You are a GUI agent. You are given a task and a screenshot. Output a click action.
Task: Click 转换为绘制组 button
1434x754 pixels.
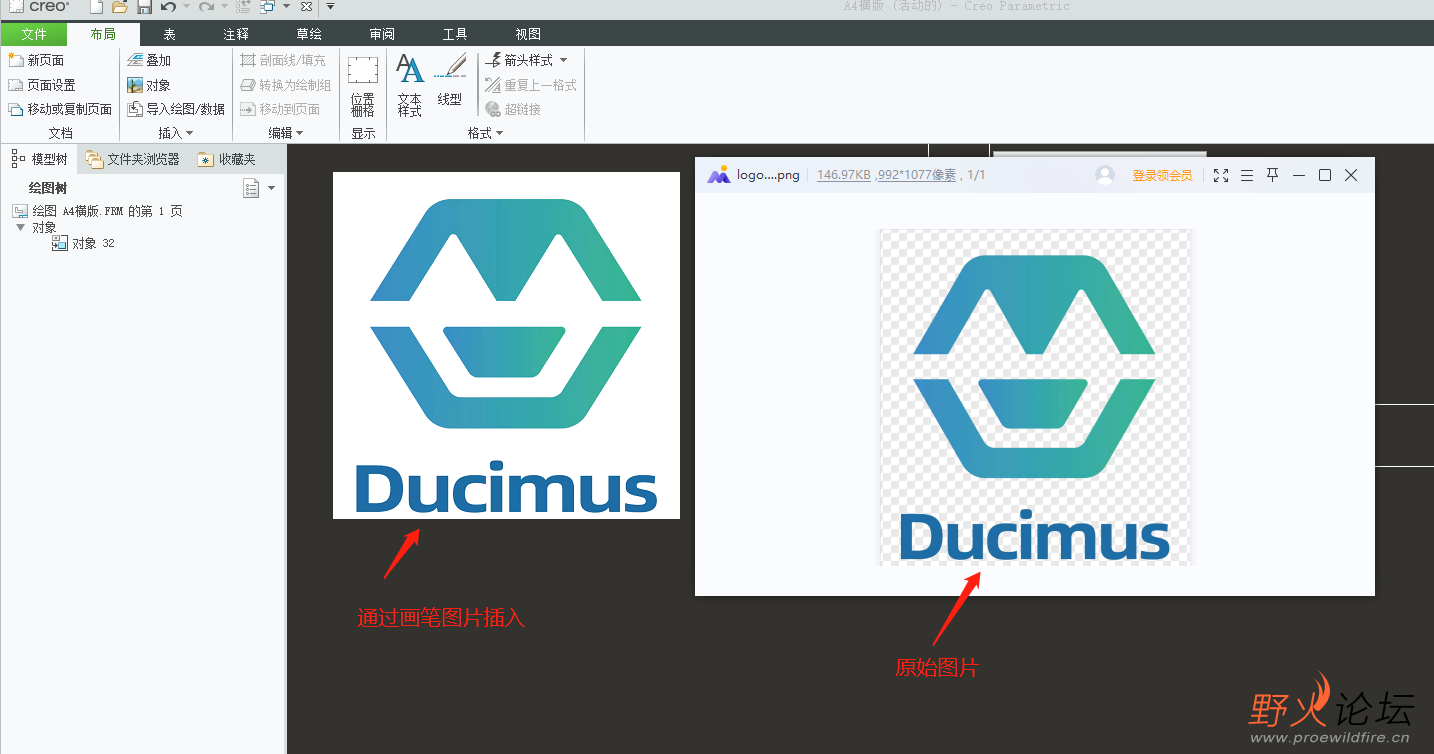286,85
